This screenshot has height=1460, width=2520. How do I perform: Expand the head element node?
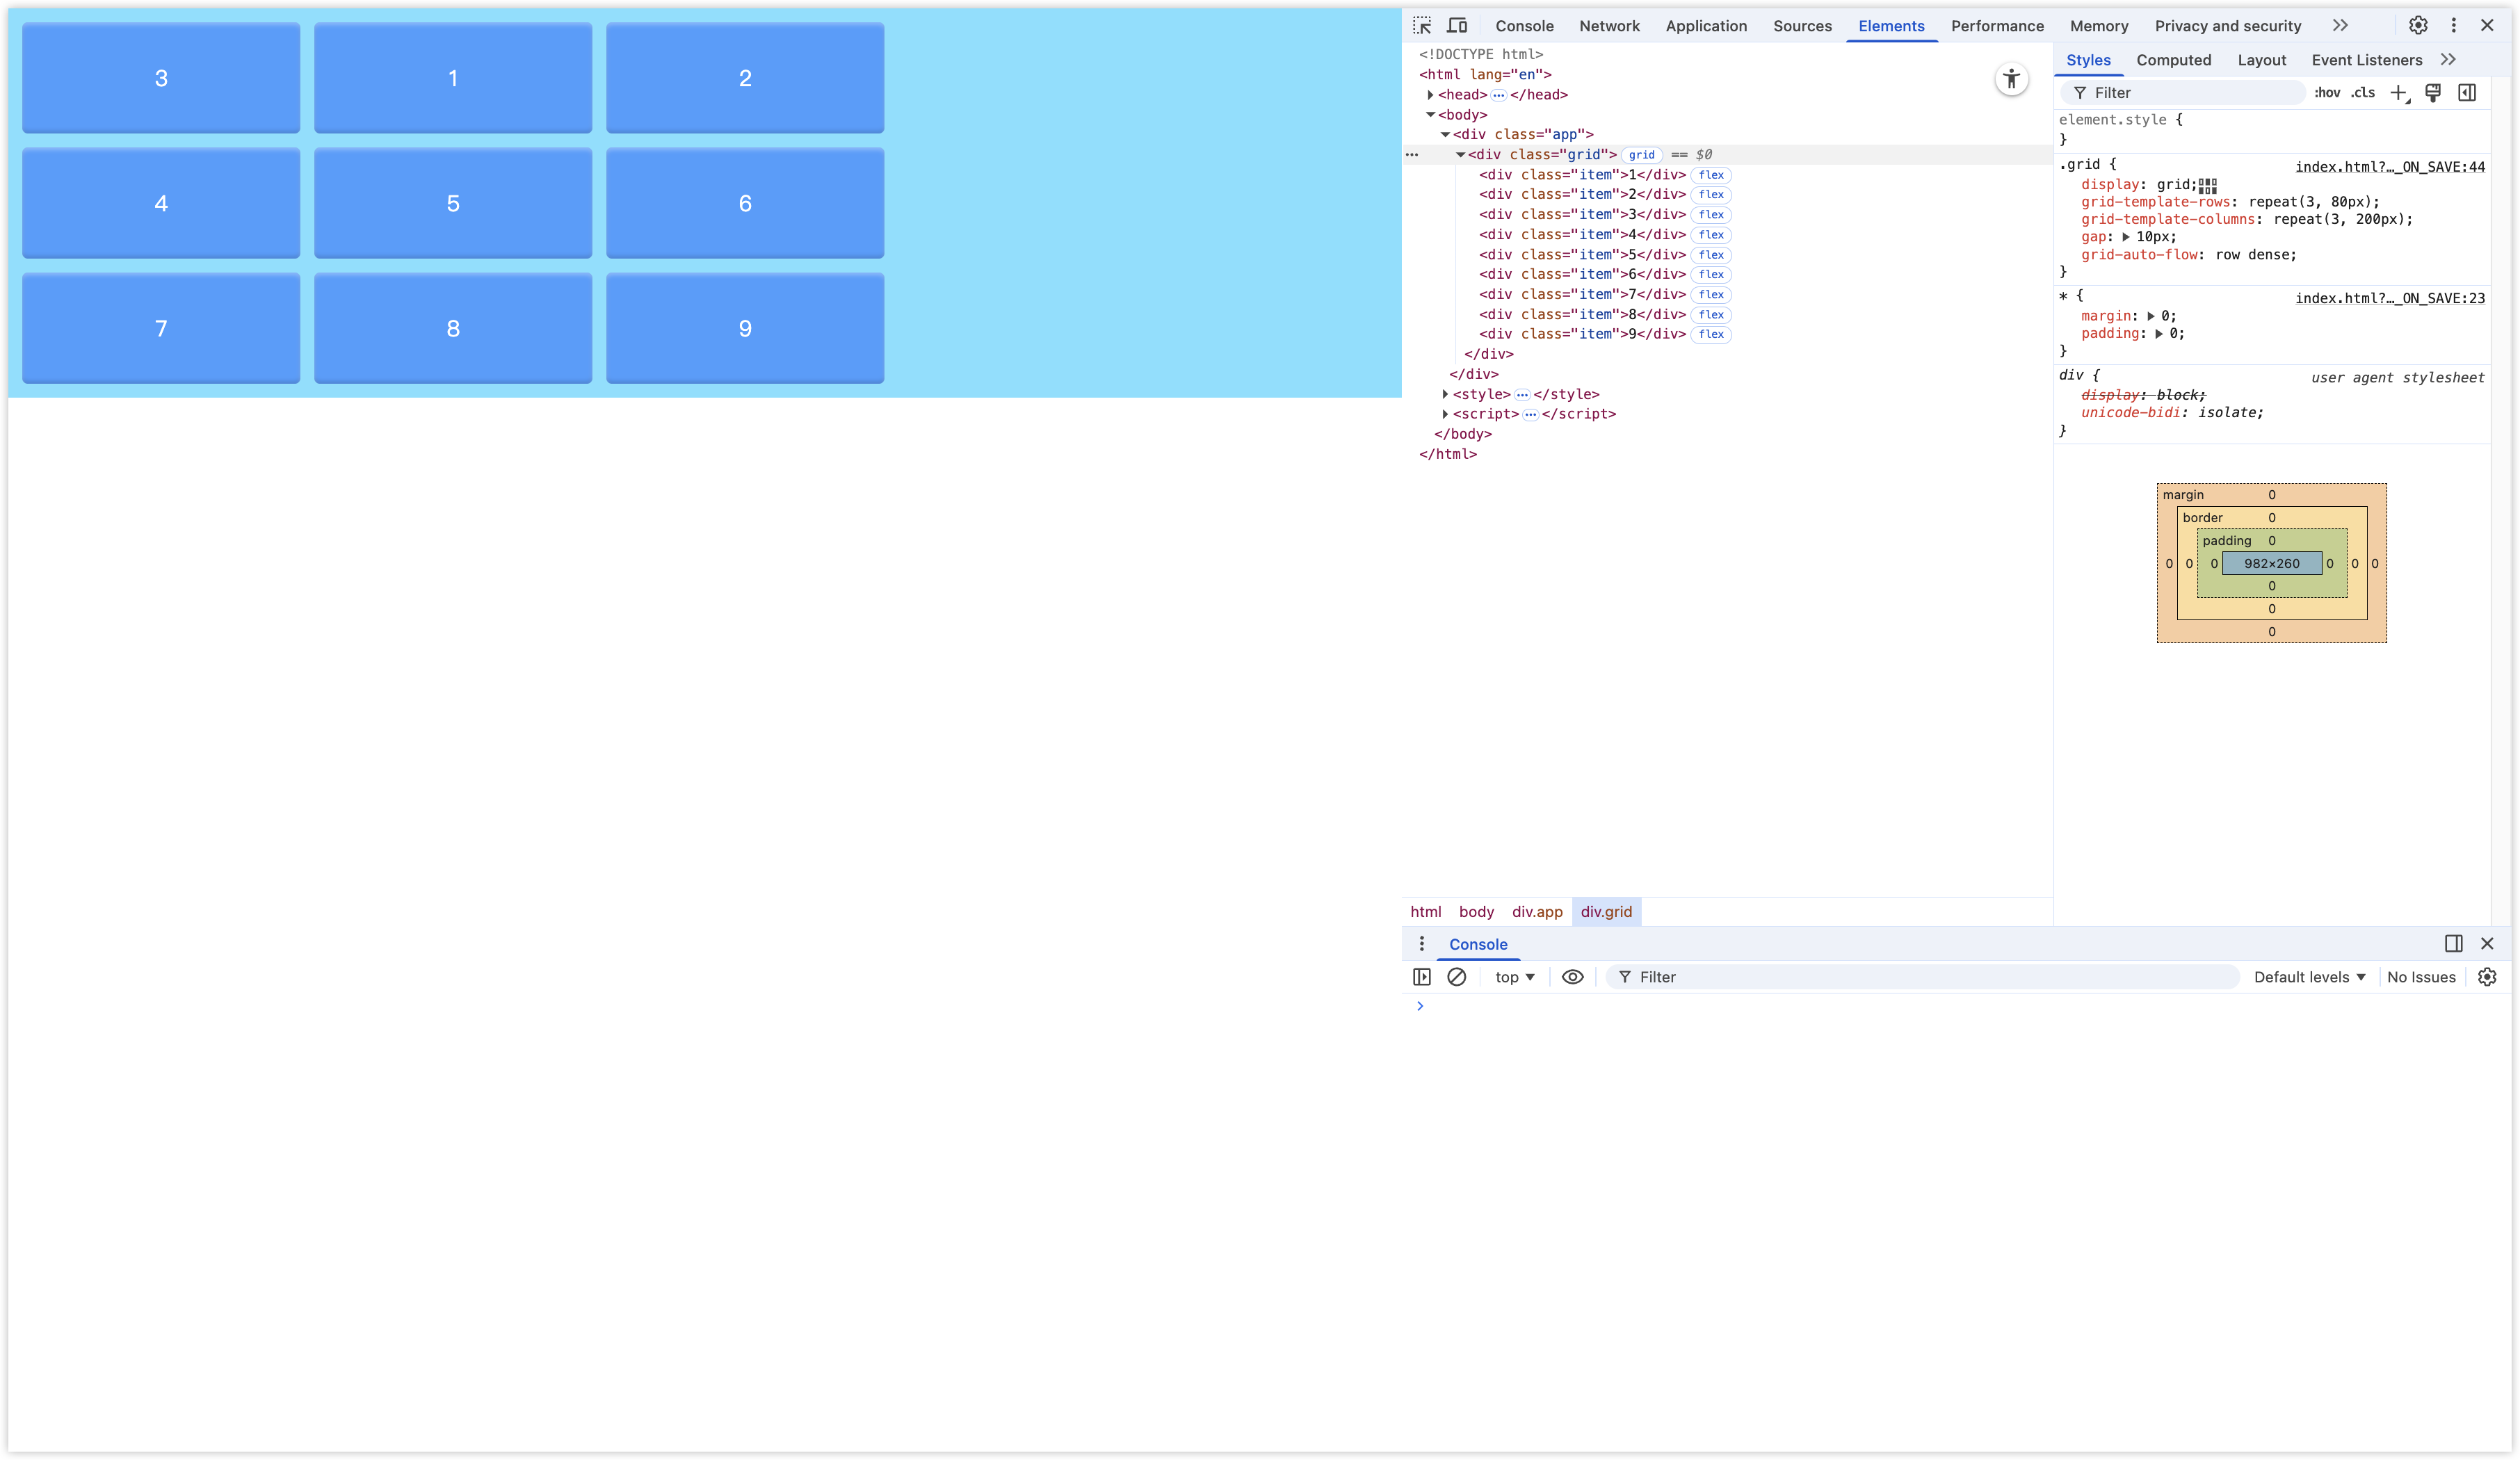coord(1430,95)
